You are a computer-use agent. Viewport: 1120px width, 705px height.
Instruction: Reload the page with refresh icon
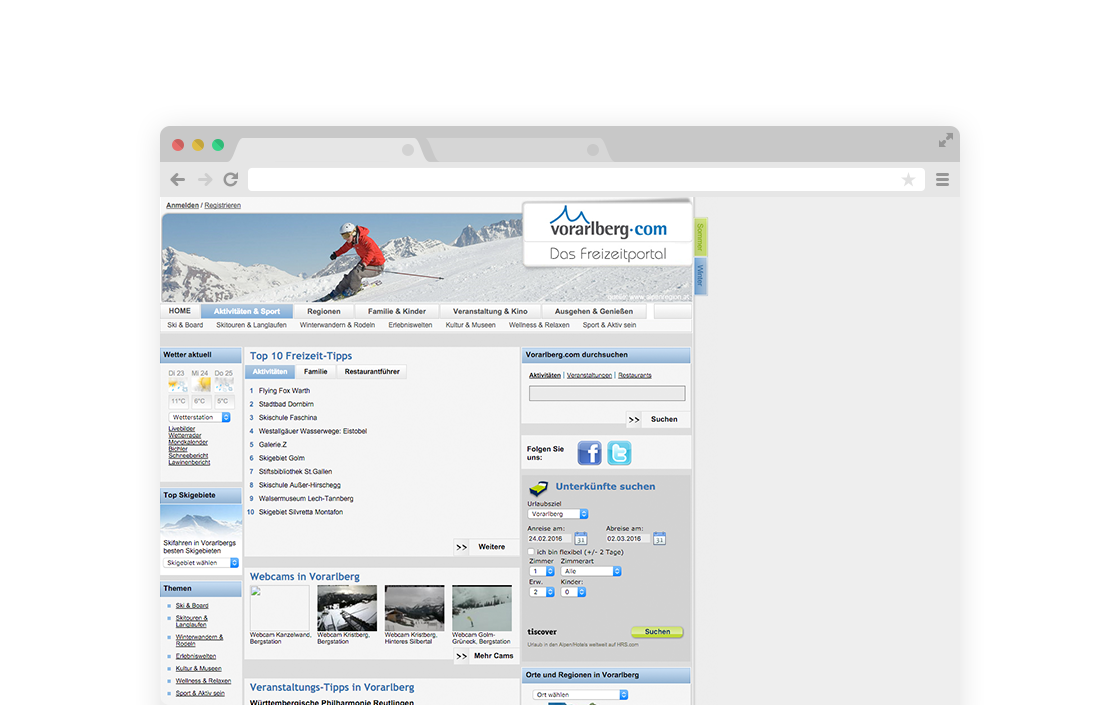click(231, 179)
